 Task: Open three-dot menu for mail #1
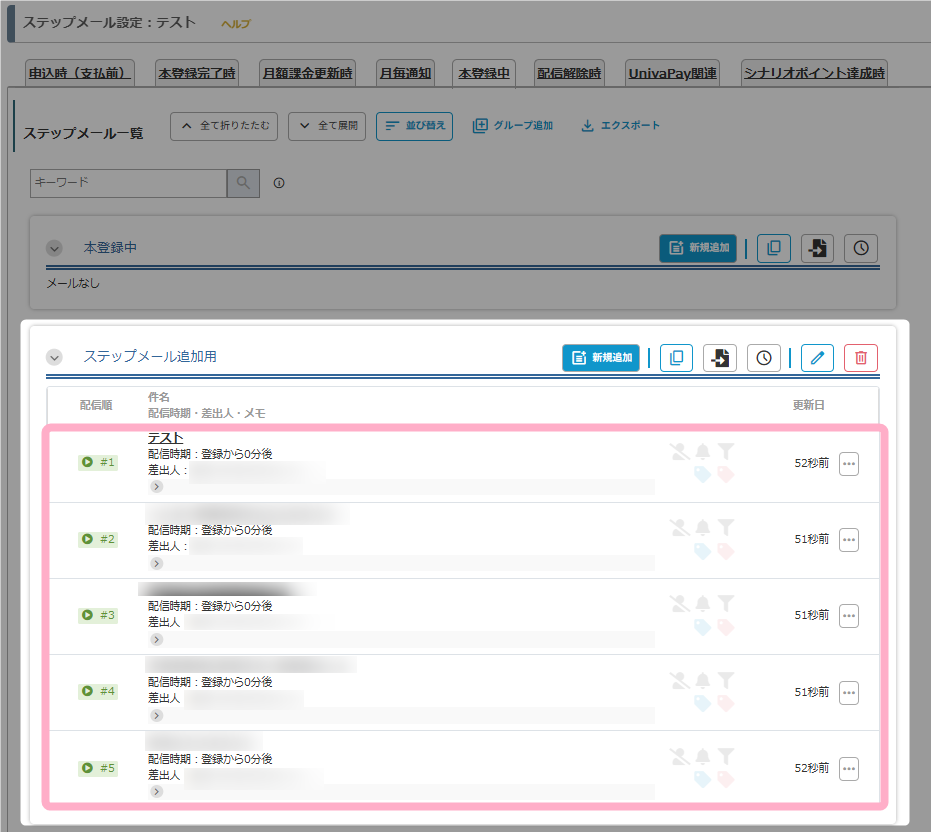(x=848, y=463)
